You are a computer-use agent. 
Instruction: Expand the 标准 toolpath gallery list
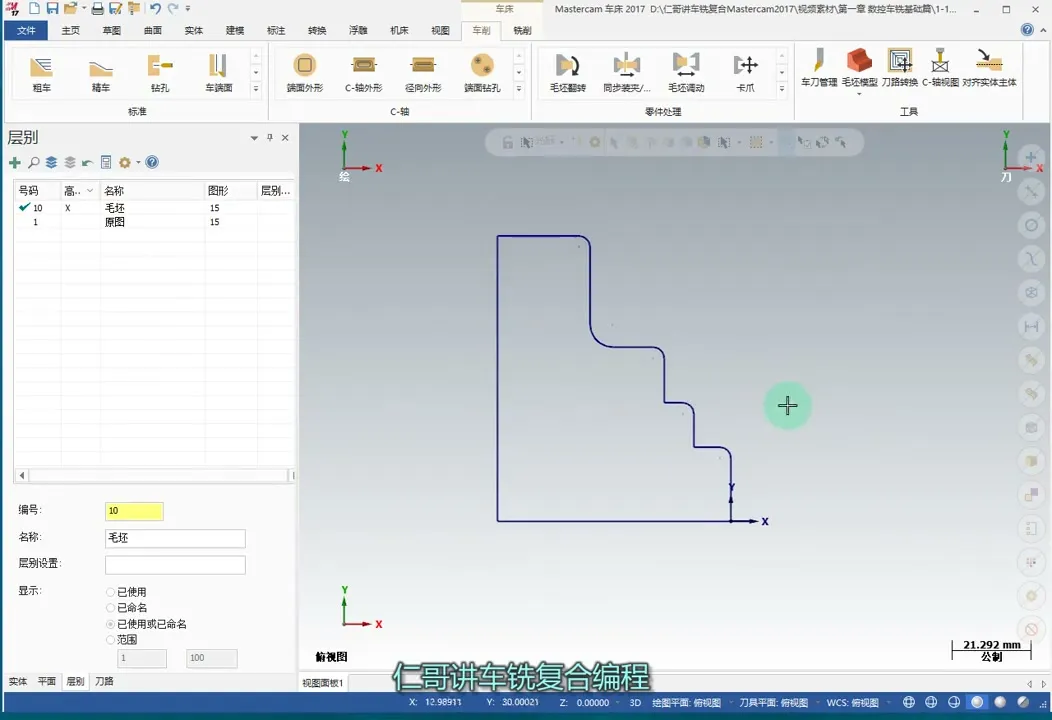pyautogui.click(x=256, y=89)
